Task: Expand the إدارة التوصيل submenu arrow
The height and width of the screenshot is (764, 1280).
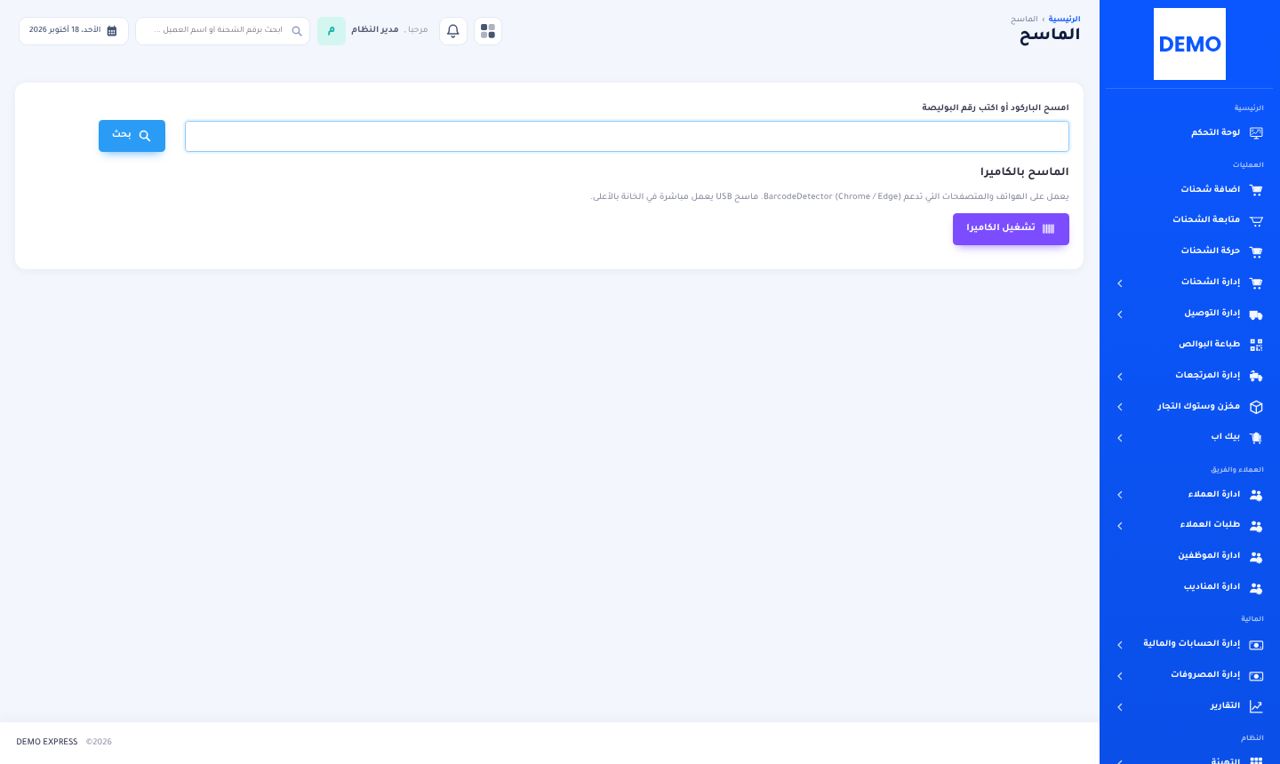Action: pyautogui.click(x=1120, y=315)
